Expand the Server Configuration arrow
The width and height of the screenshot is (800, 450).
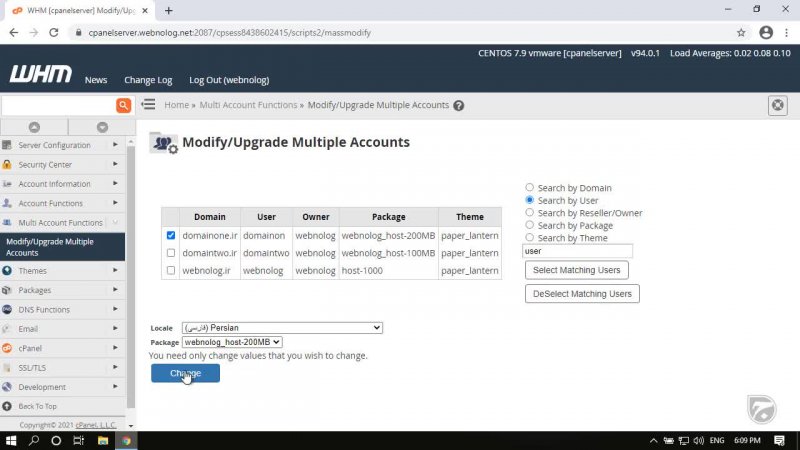(115, 145)
